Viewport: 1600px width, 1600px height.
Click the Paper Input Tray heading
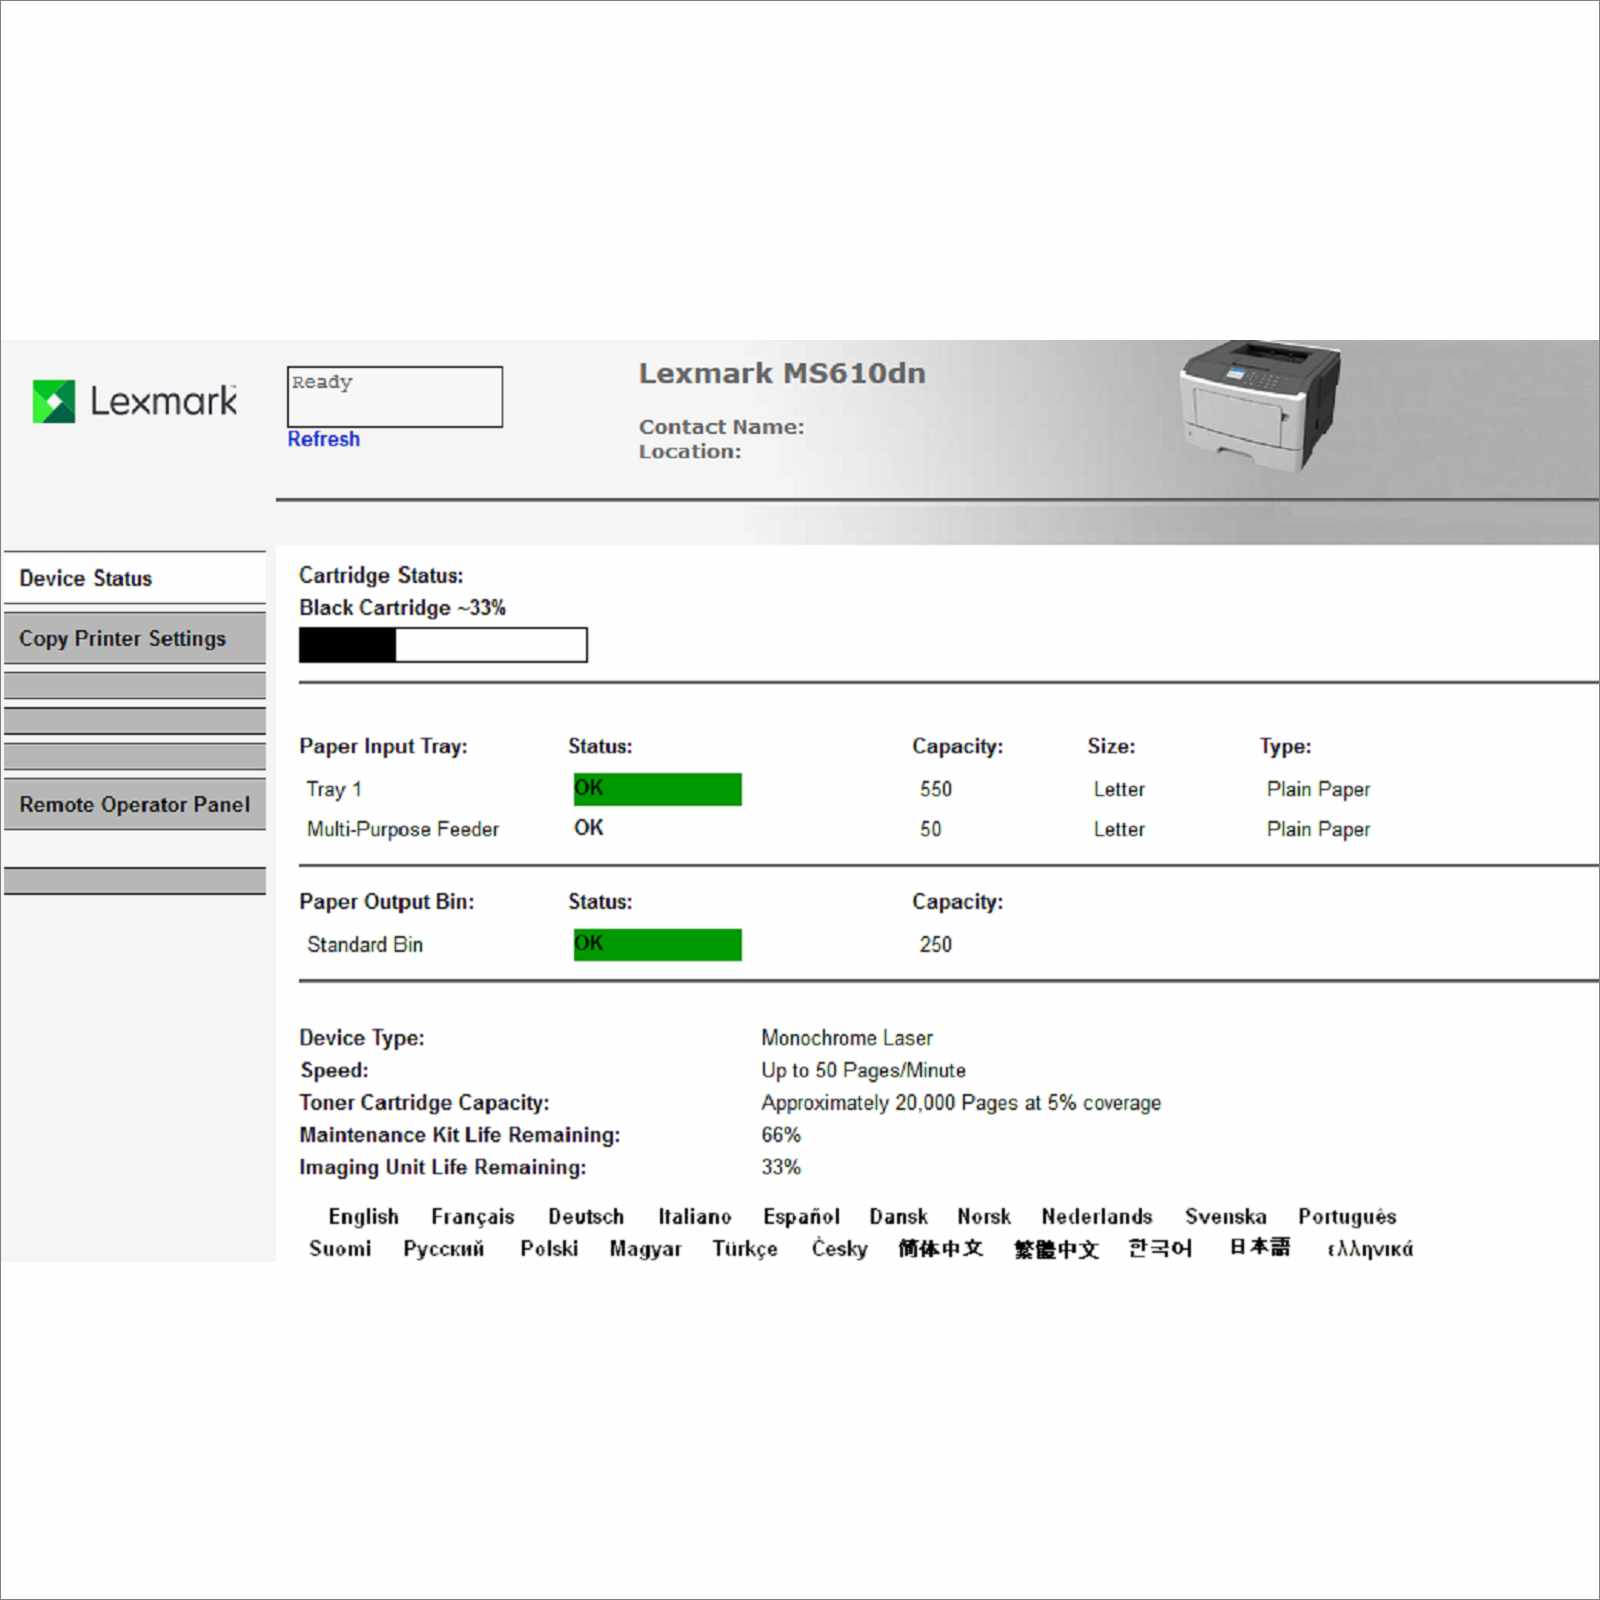[x=383, y=746]
